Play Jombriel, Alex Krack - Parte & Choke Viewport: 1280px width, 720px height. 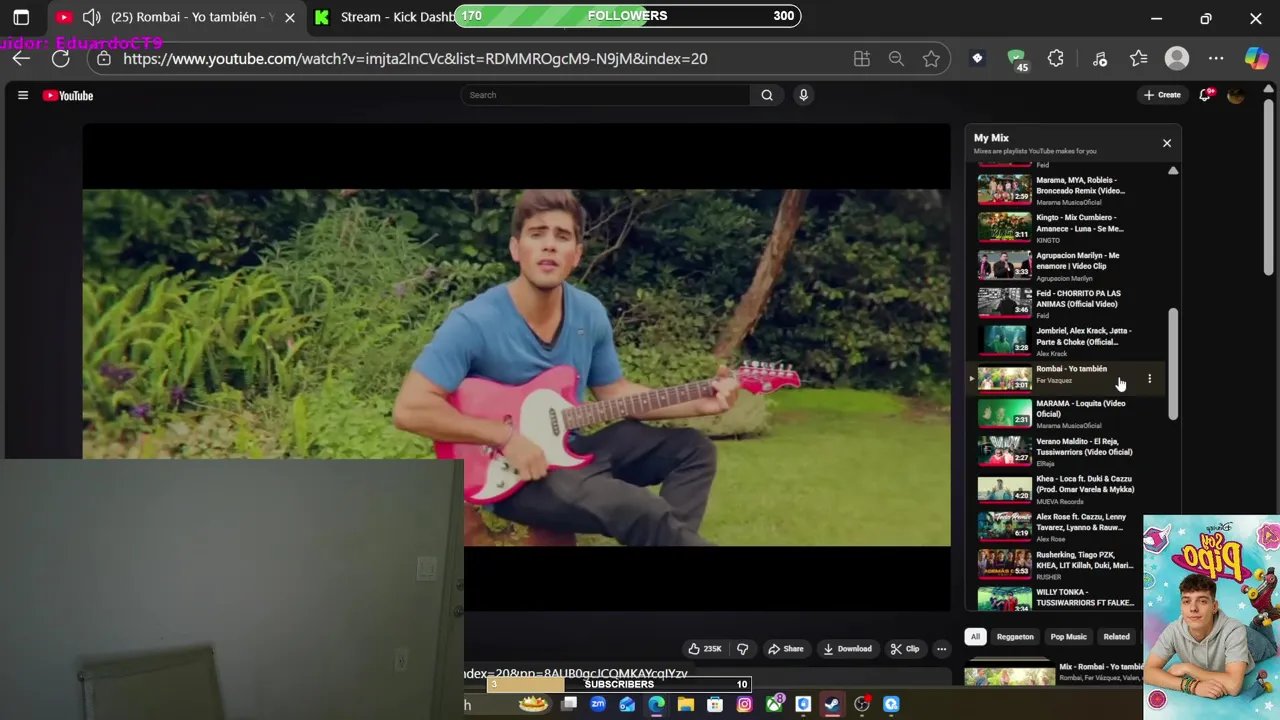[1067, 341]
